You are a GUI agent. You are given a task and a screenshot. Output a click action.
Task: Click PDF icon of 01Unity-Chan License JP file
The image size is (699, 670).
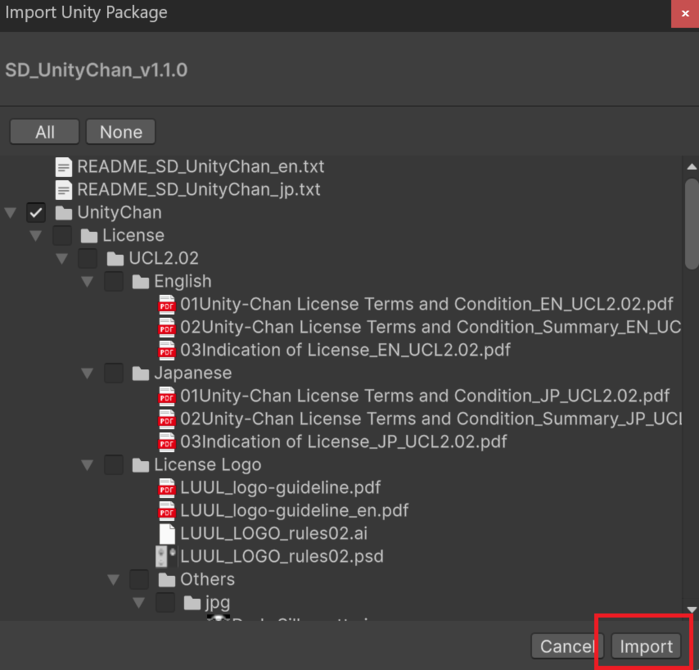(x=167, y=396)
